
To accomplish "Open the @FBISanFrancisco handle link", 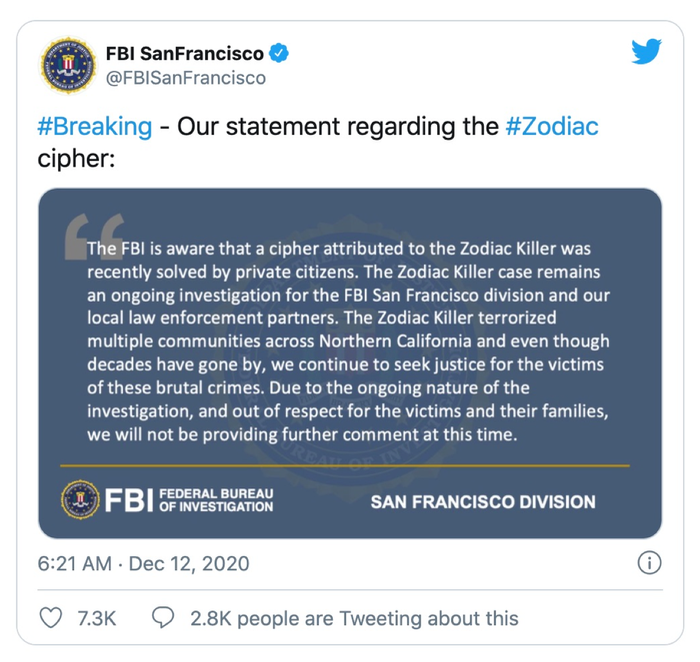I will 186,77.
